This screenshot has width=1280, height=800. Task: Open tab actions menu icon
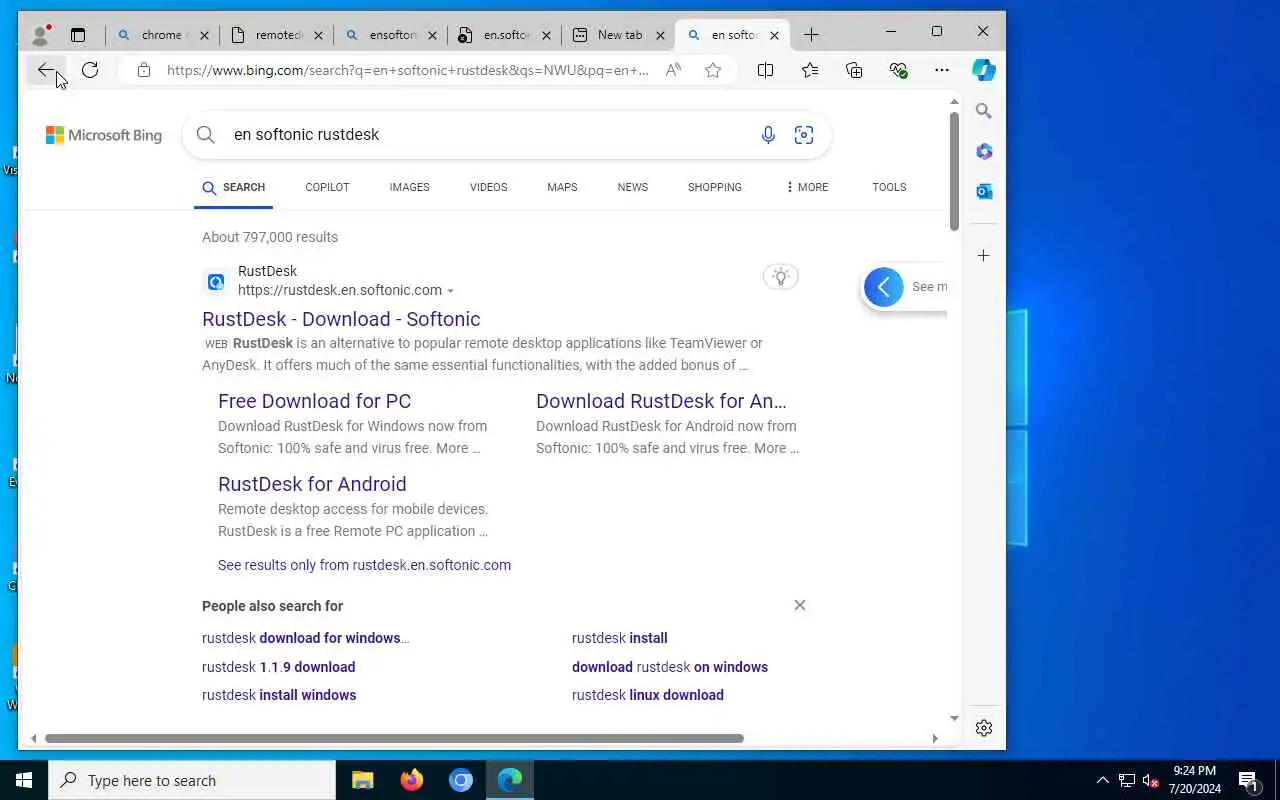tap(78, 35)
